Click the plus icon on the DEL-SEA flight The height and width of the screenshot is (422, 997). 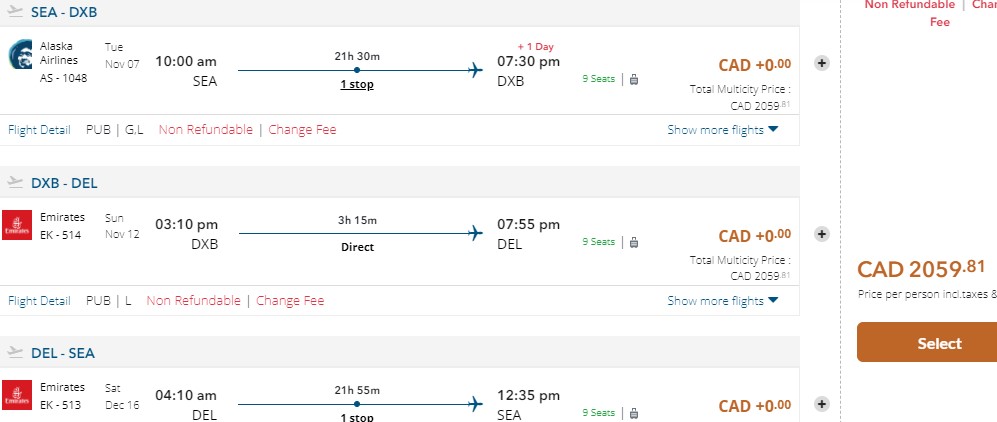(822, 404)
